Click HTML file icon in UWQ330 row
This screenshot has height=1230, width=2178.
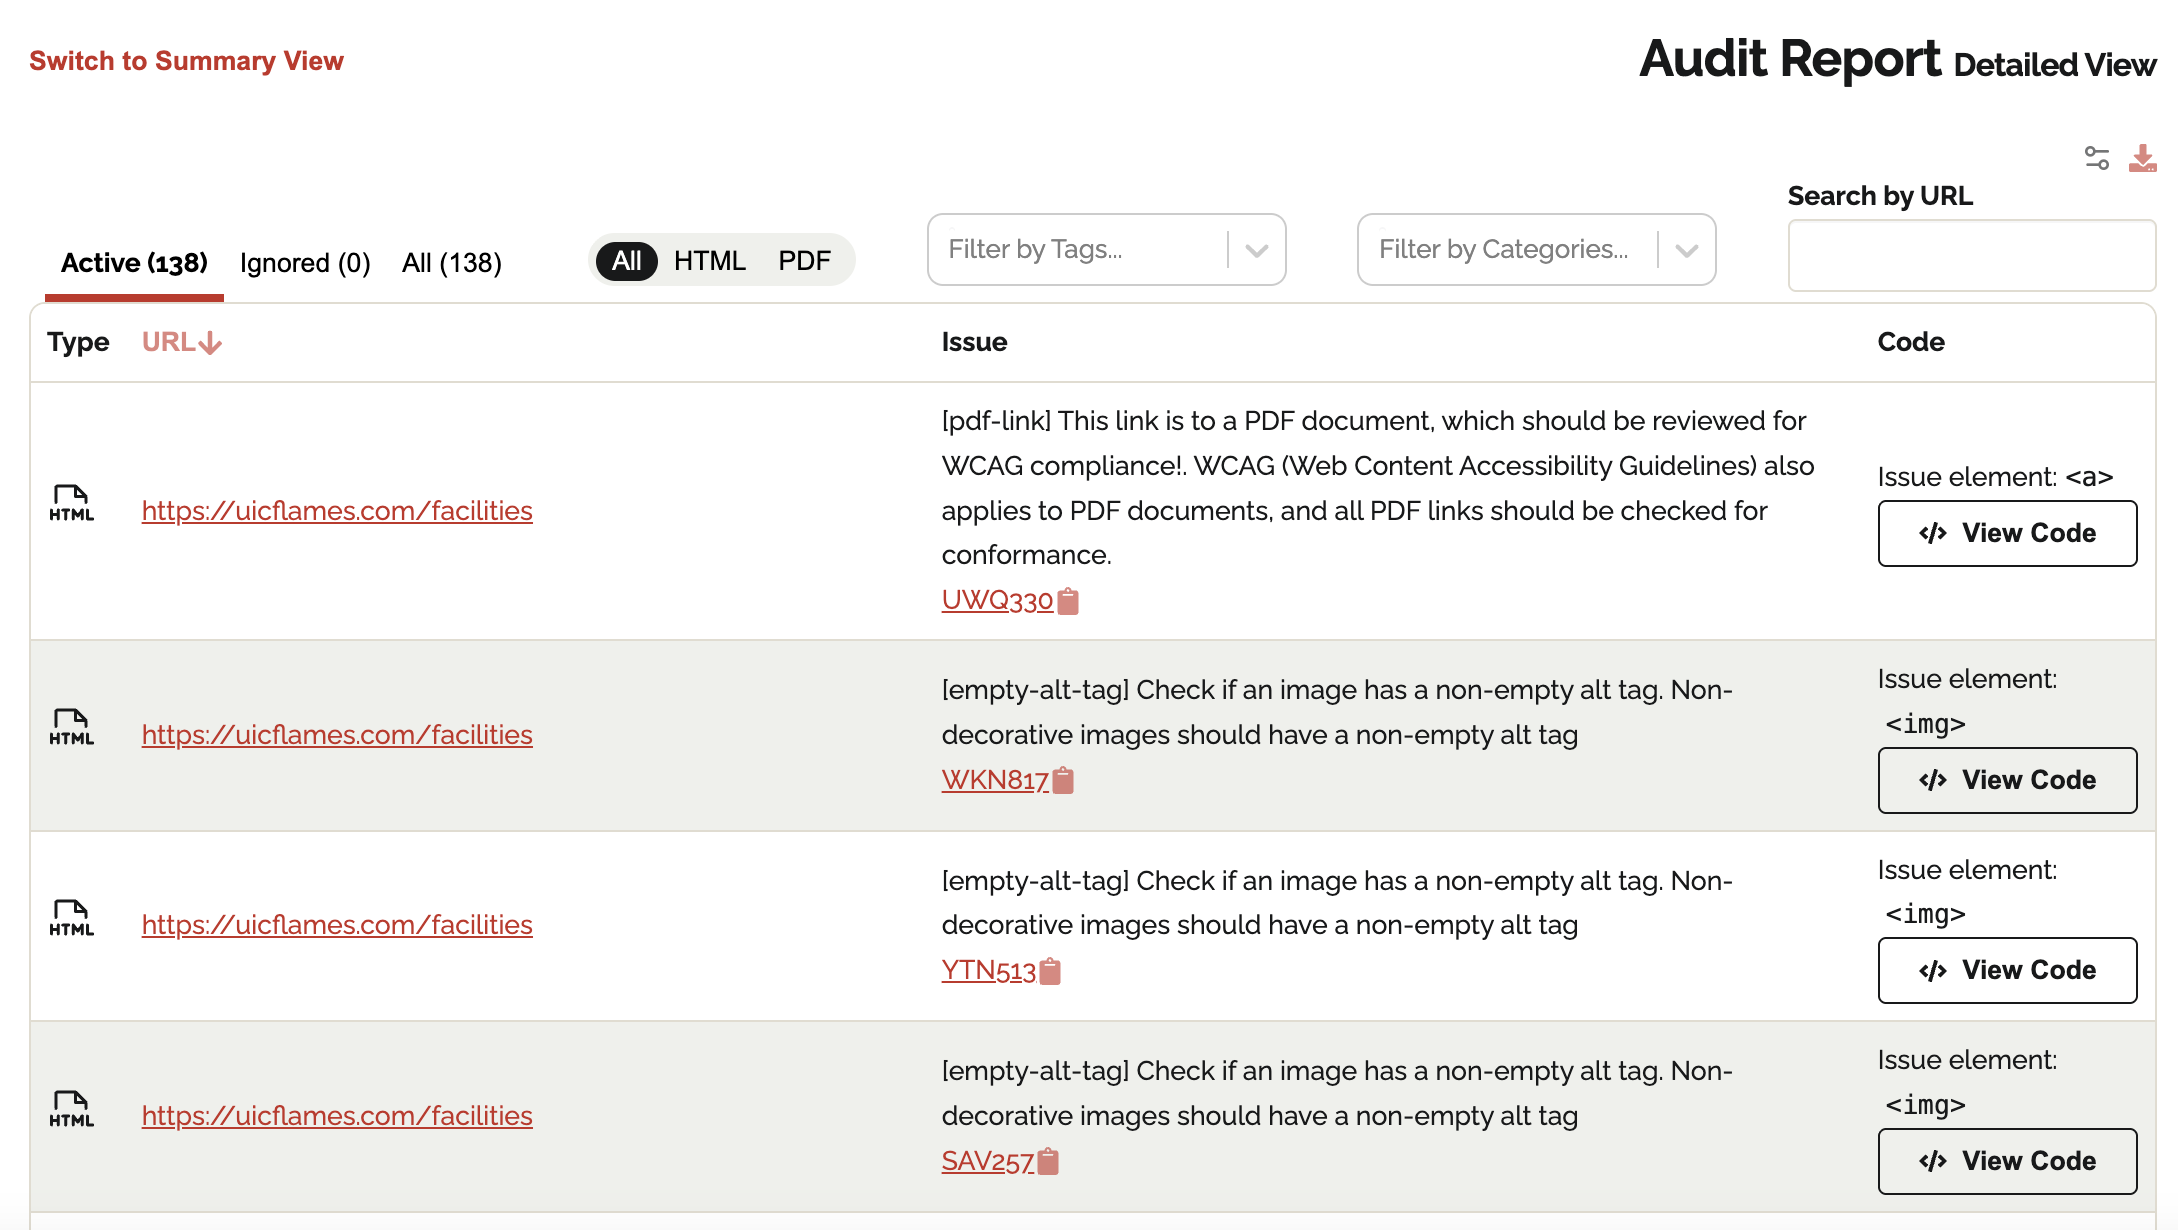pyautogui.click(x=72, y=503)
